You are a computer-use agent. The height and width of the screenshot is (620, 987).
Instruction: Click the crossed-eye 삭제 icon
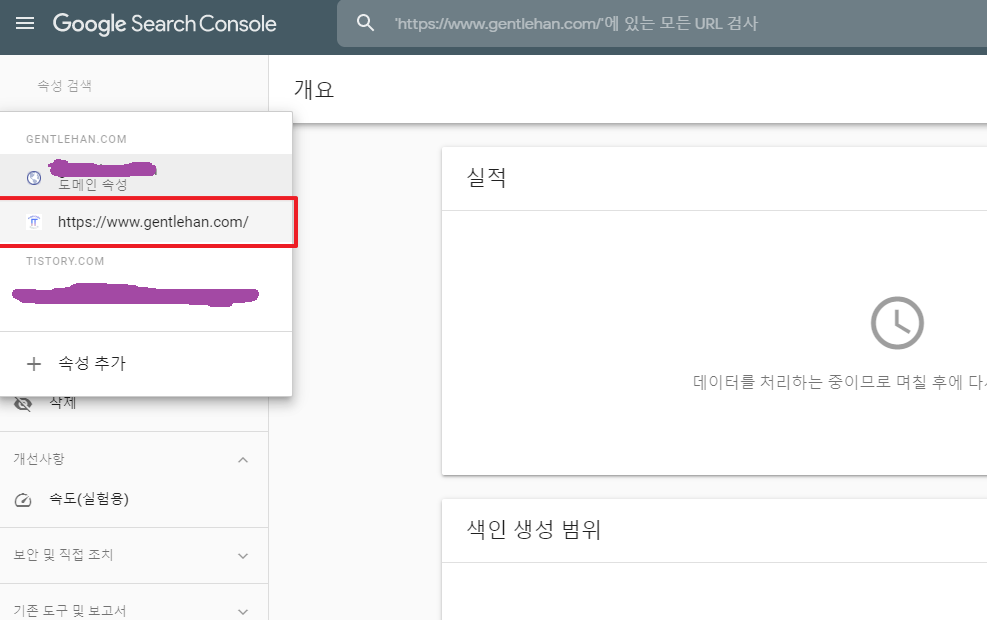point(23,403)
